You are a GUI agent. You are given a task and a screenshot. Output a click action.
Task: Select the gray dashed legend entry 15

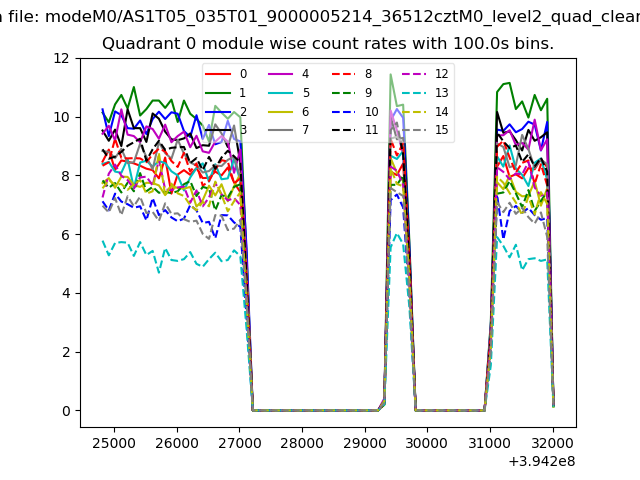(423, 130)
